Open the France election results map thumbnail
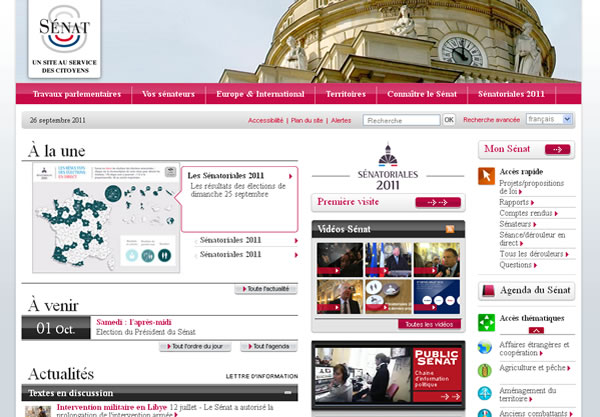The image size is (600, 417). pos(105,218)
